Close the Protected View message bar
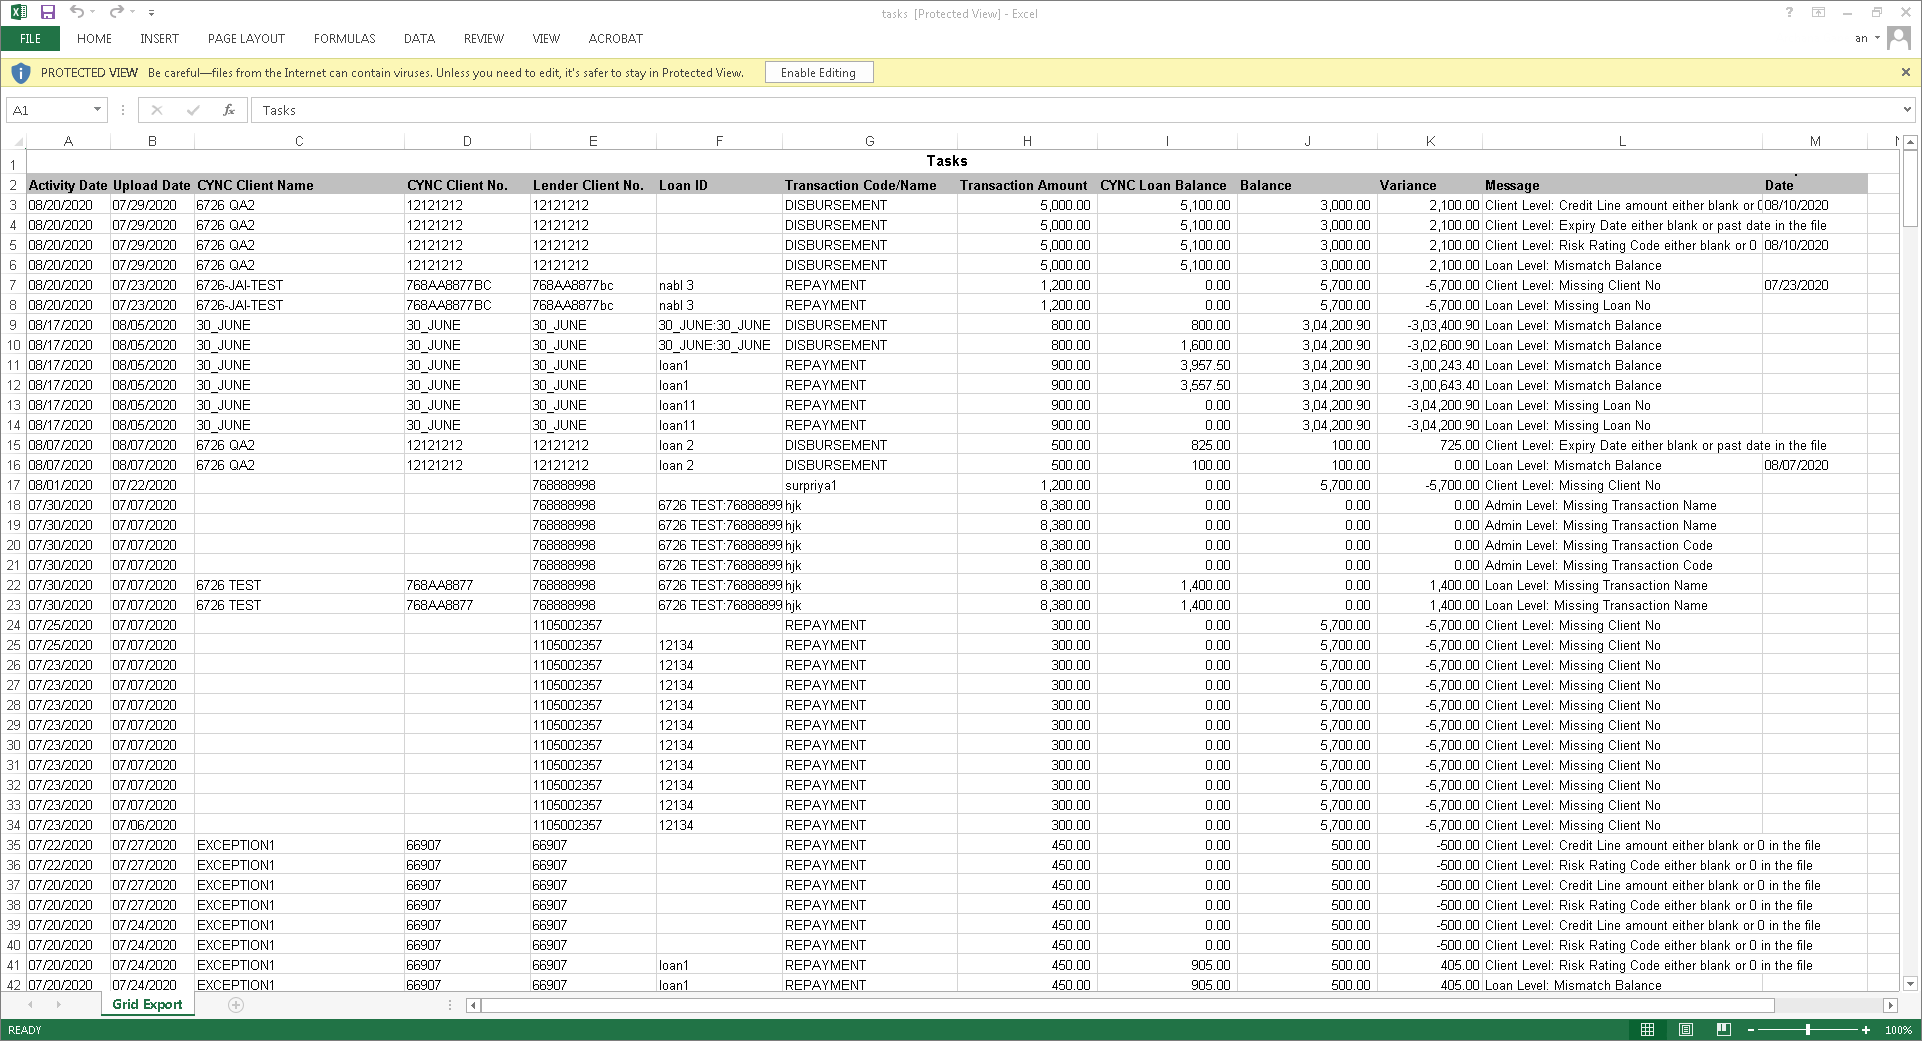This screenshot has height=1041, width=1922. 1905,72
